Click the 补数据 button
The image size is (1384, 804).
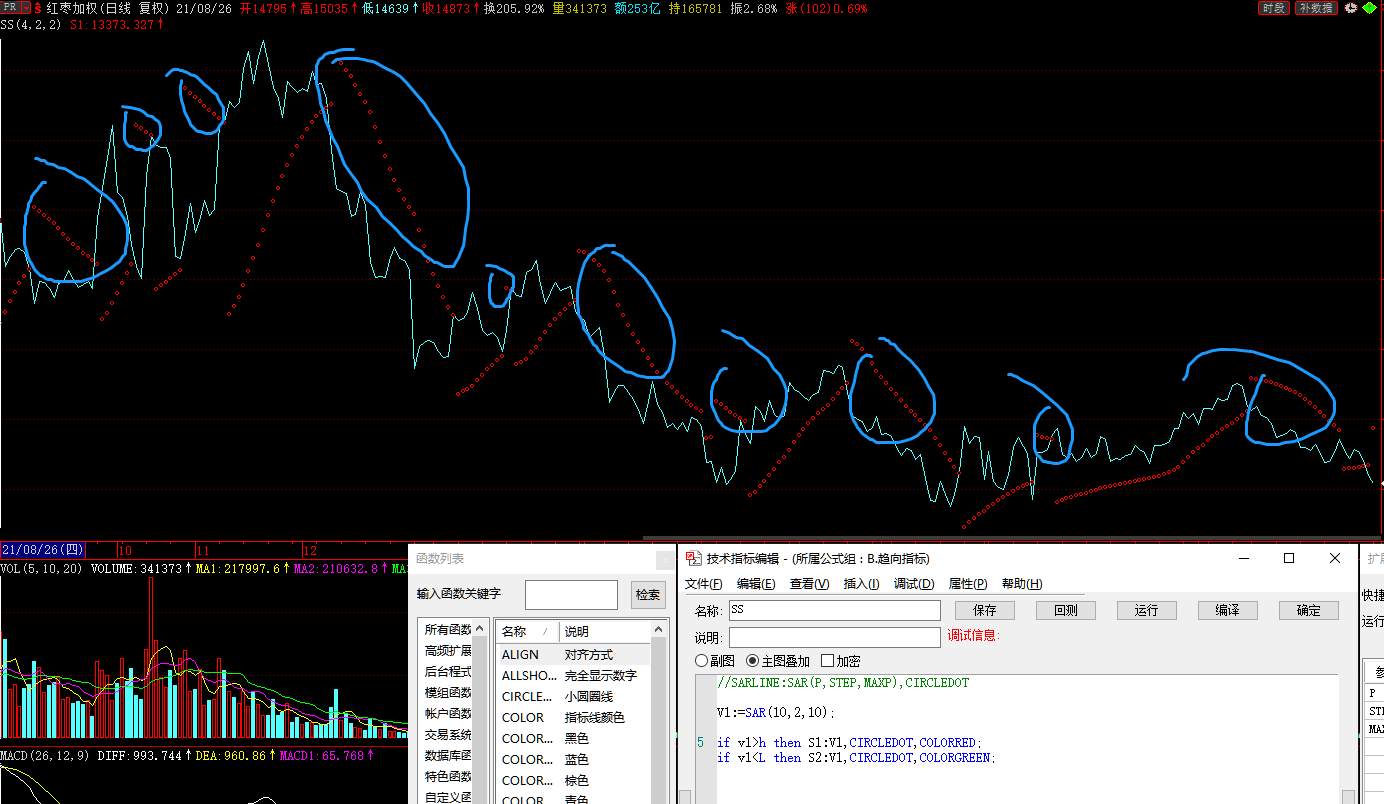pyautogui.click(x=1315, y=8)
